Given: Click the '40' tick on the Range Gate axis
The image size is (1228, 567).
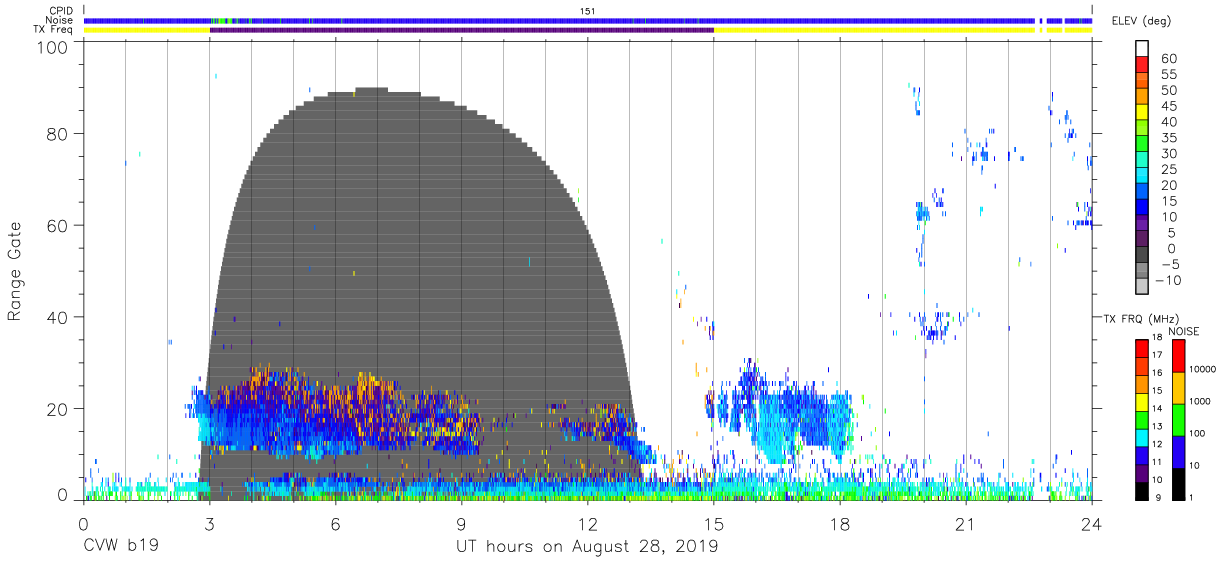Looking at the screenshot, I should 57,317.
